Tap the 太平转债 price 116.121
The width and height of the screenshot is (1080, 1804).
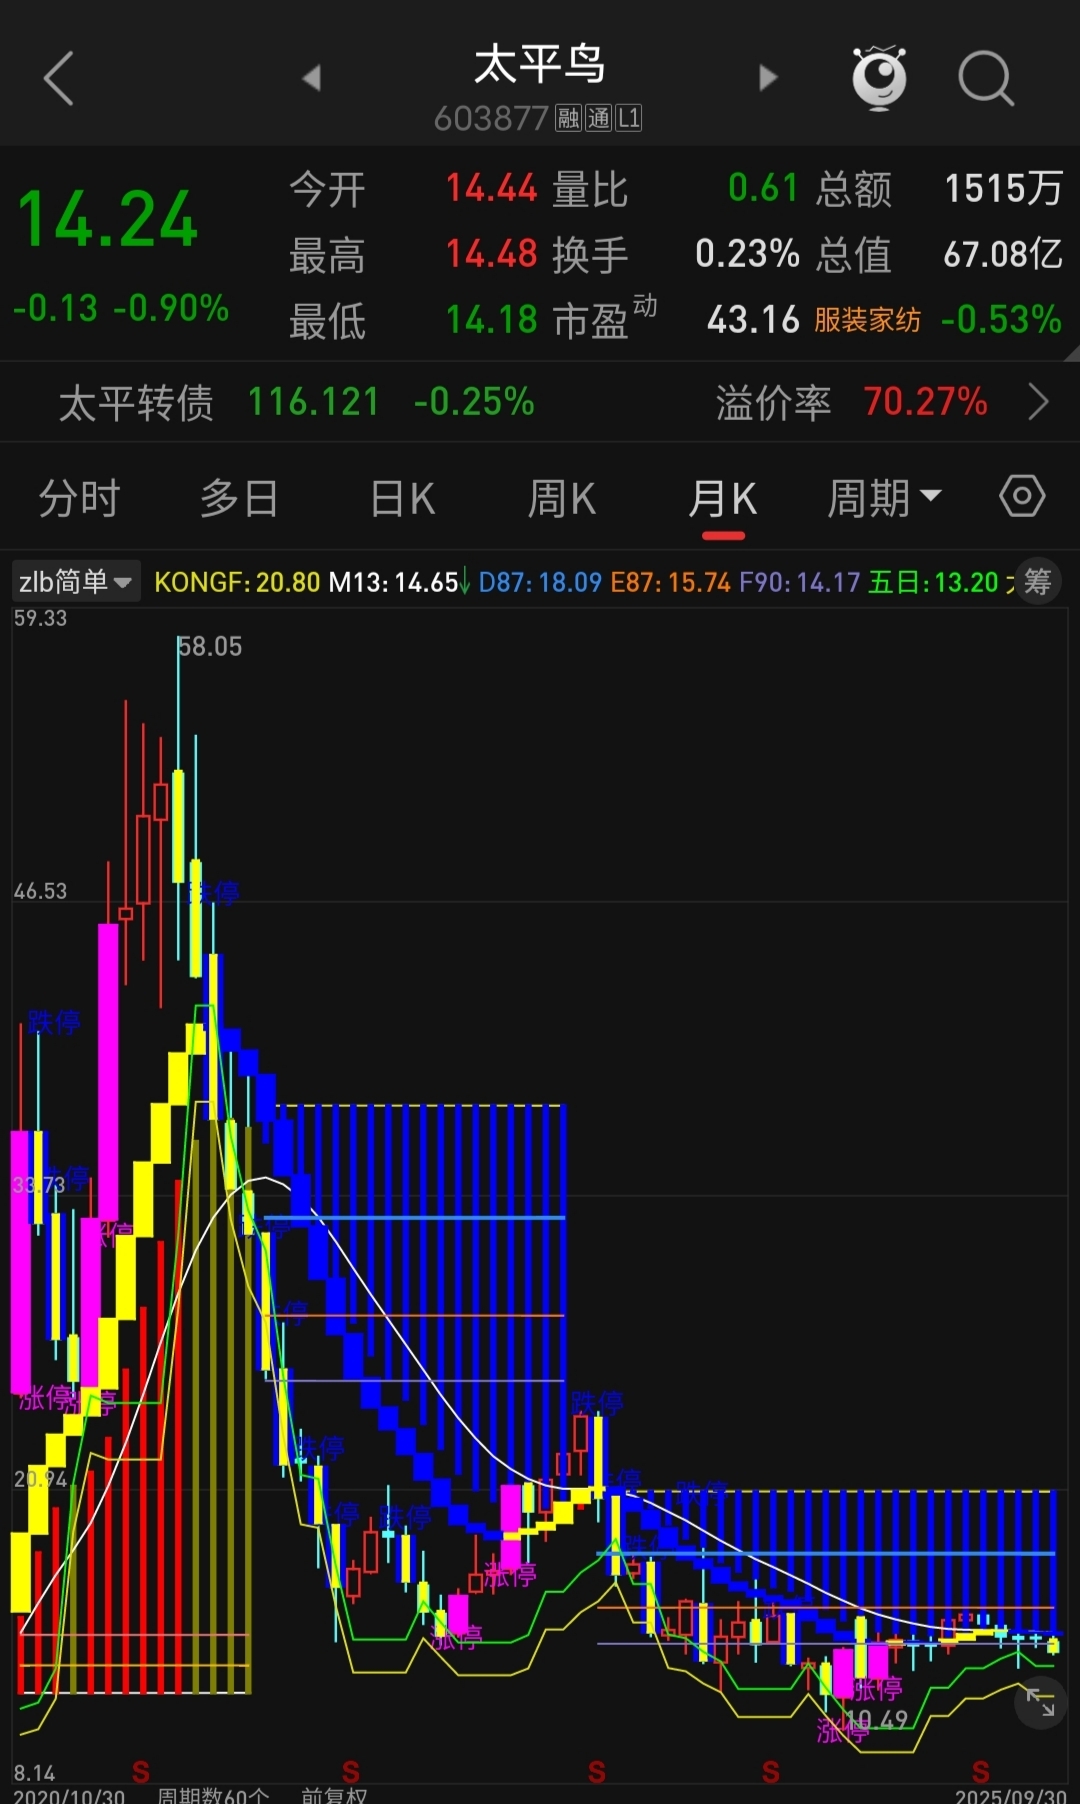(x=314, y=402)
